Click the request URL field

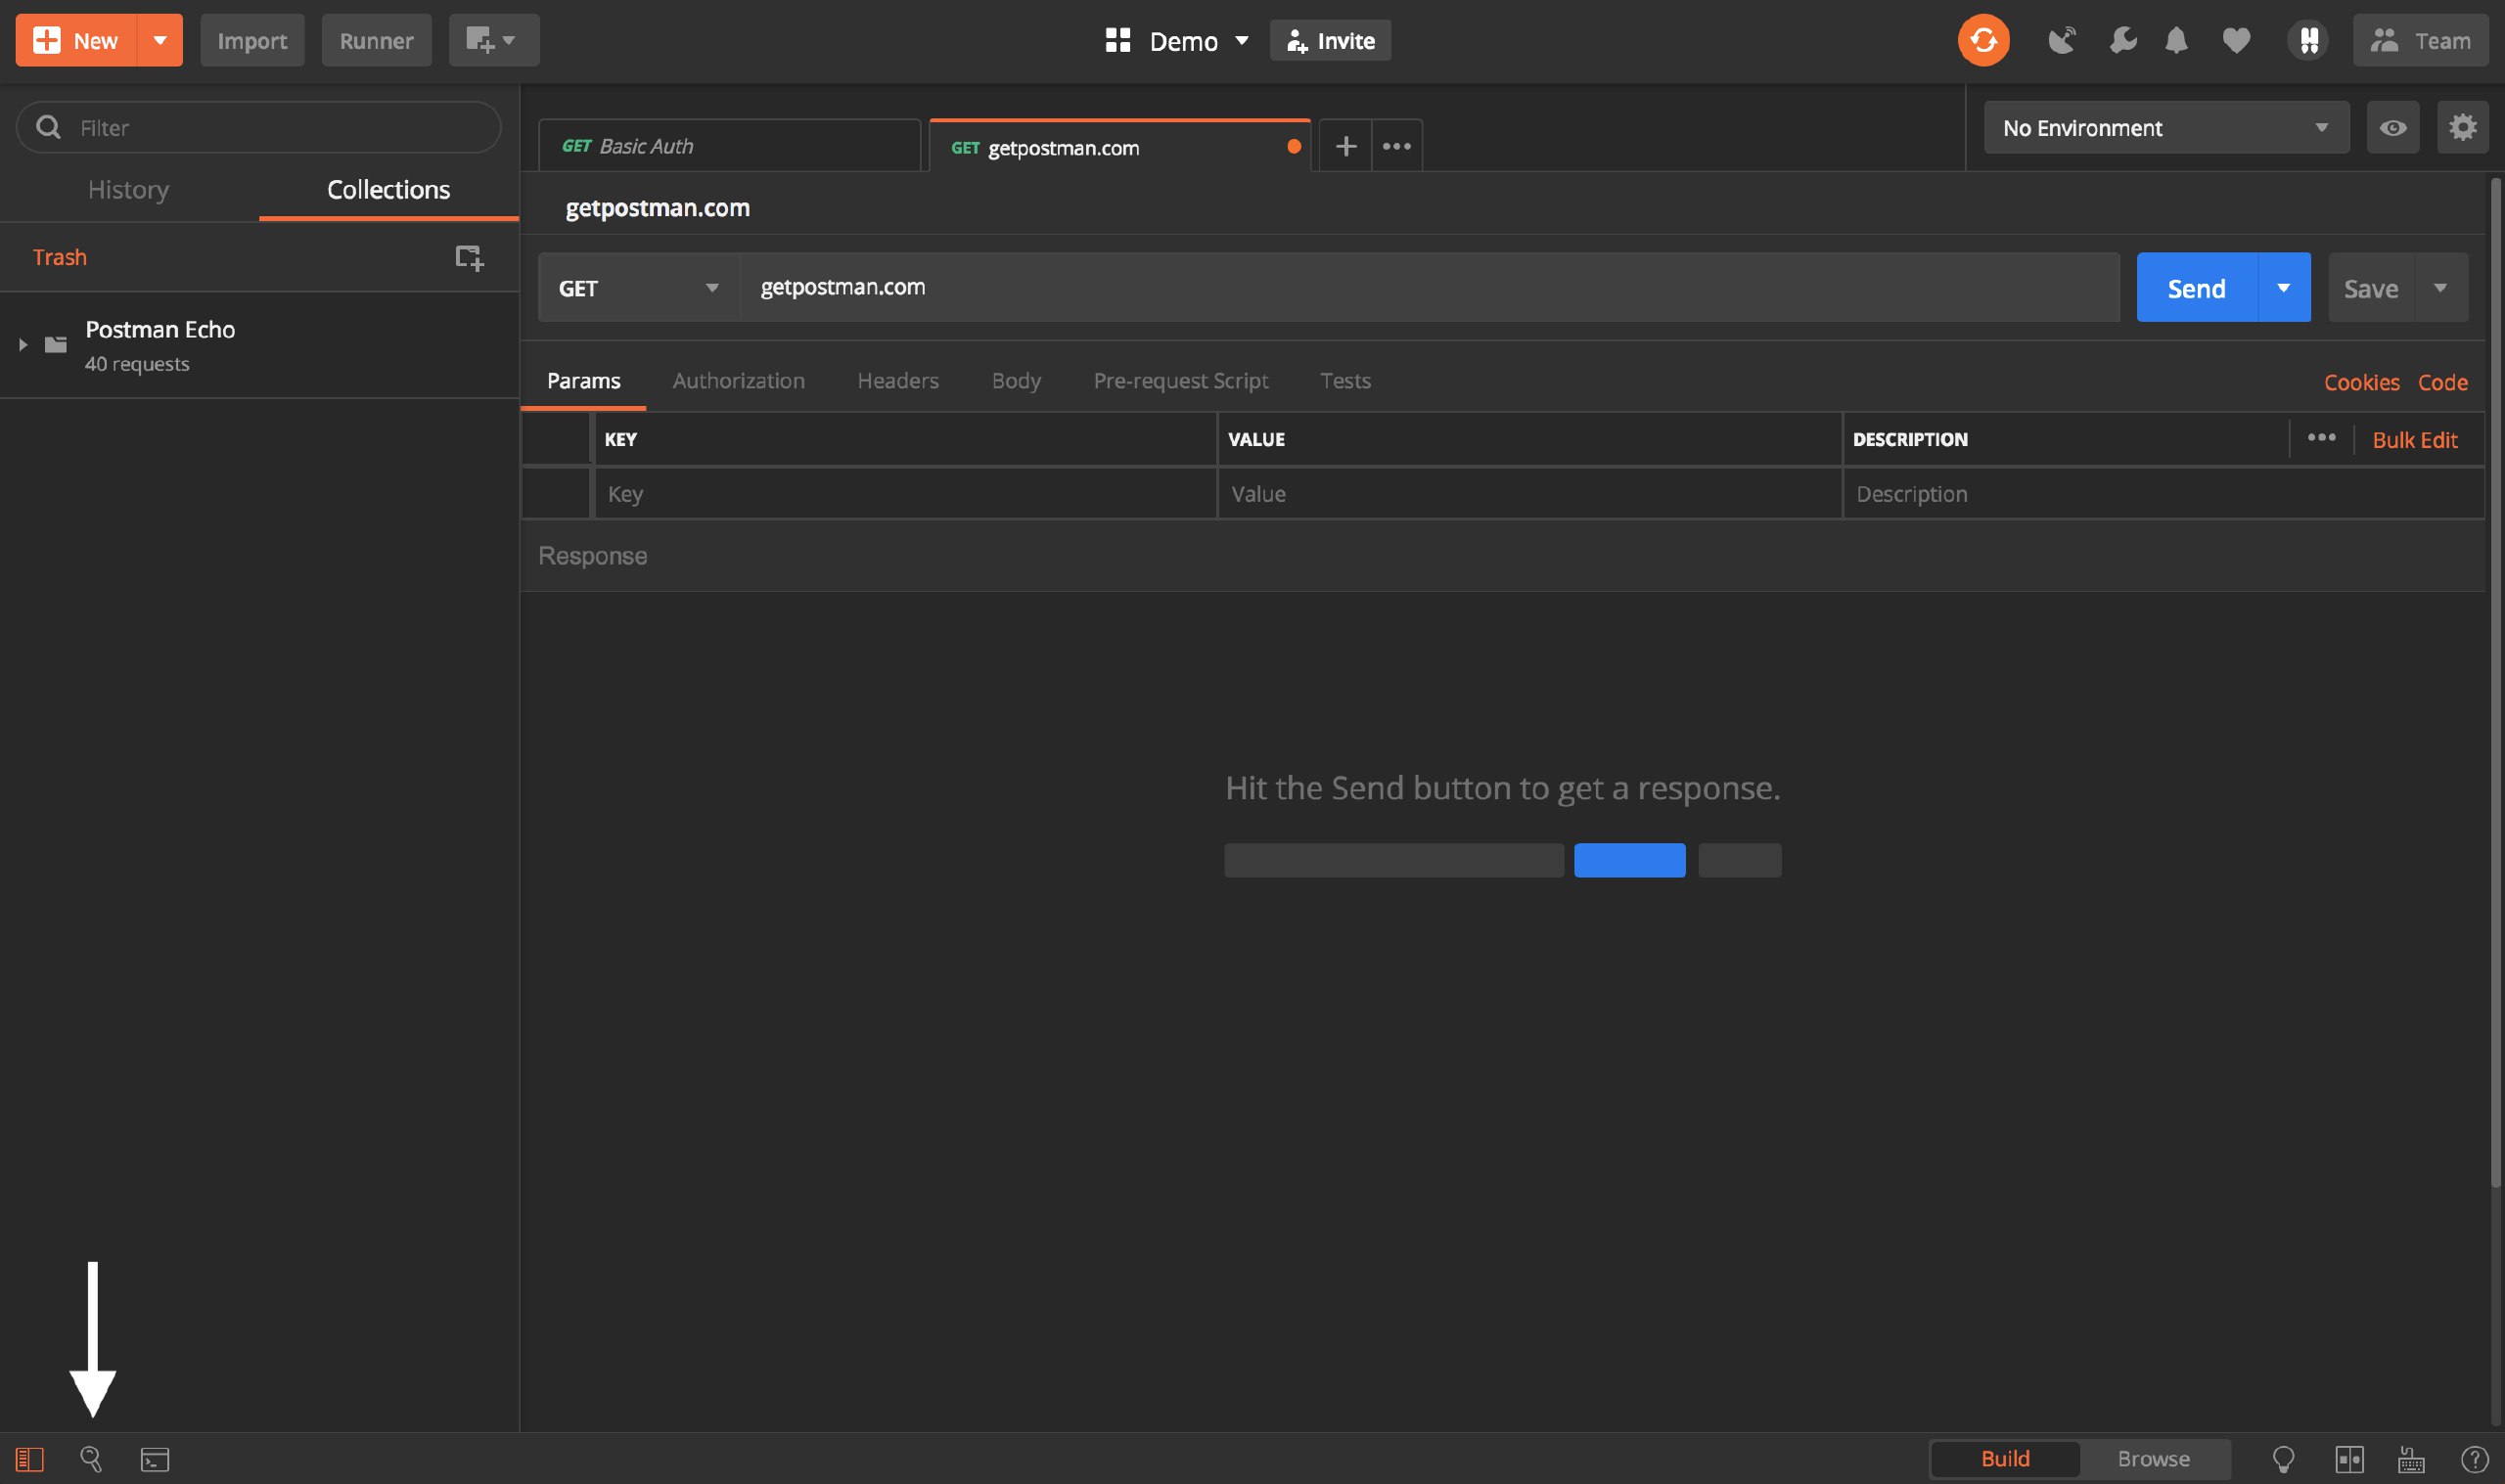(x=1429, y=288)
